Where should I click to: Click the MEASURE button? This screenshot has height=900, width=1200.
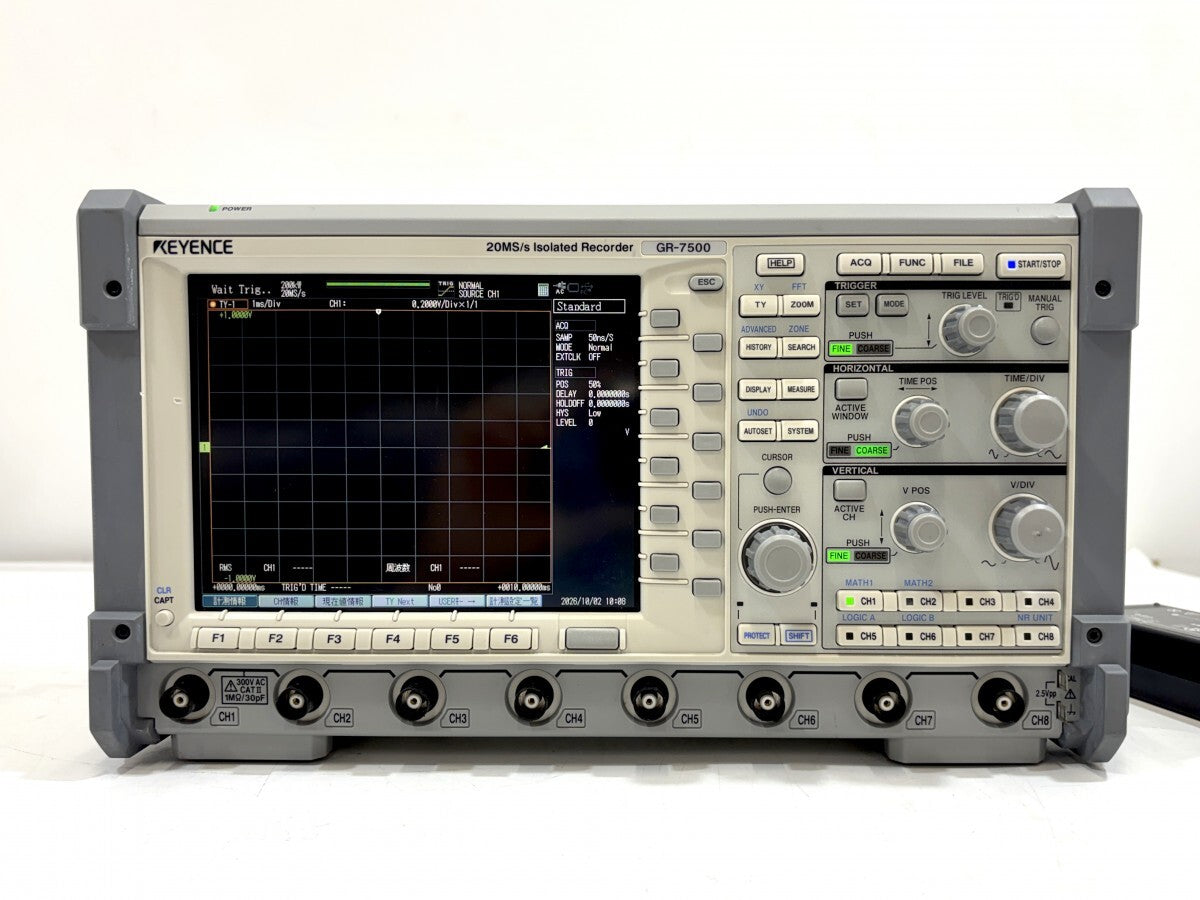[x=800, y=390]
